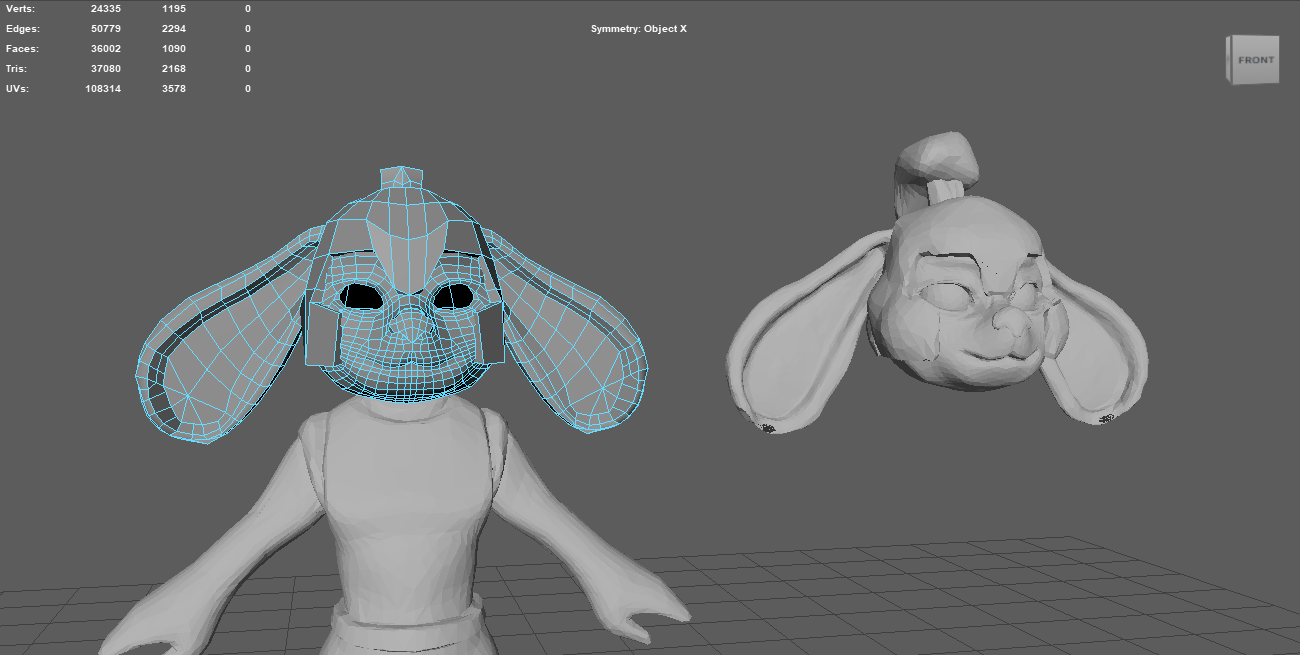This screenshot has width=1300, height=655.
Task: Click the selected UVs count 3578
Action: pyautogui.click(x=174, y=89)
